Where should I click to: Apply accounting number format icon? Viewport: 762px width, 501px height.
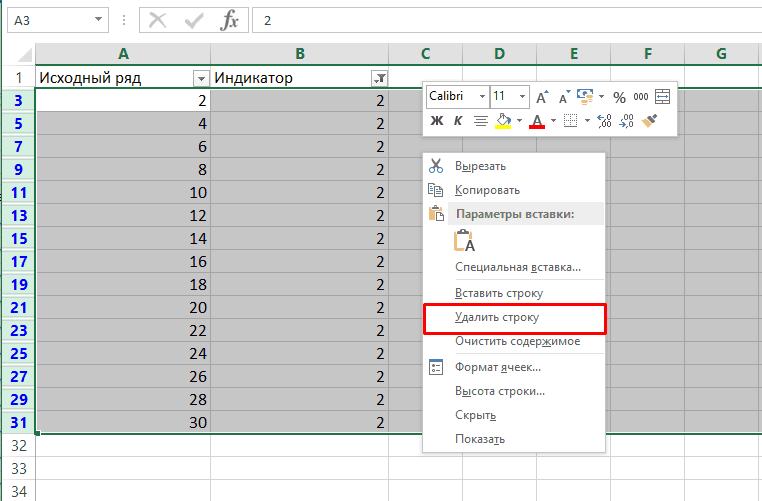(x=585, y=97)
